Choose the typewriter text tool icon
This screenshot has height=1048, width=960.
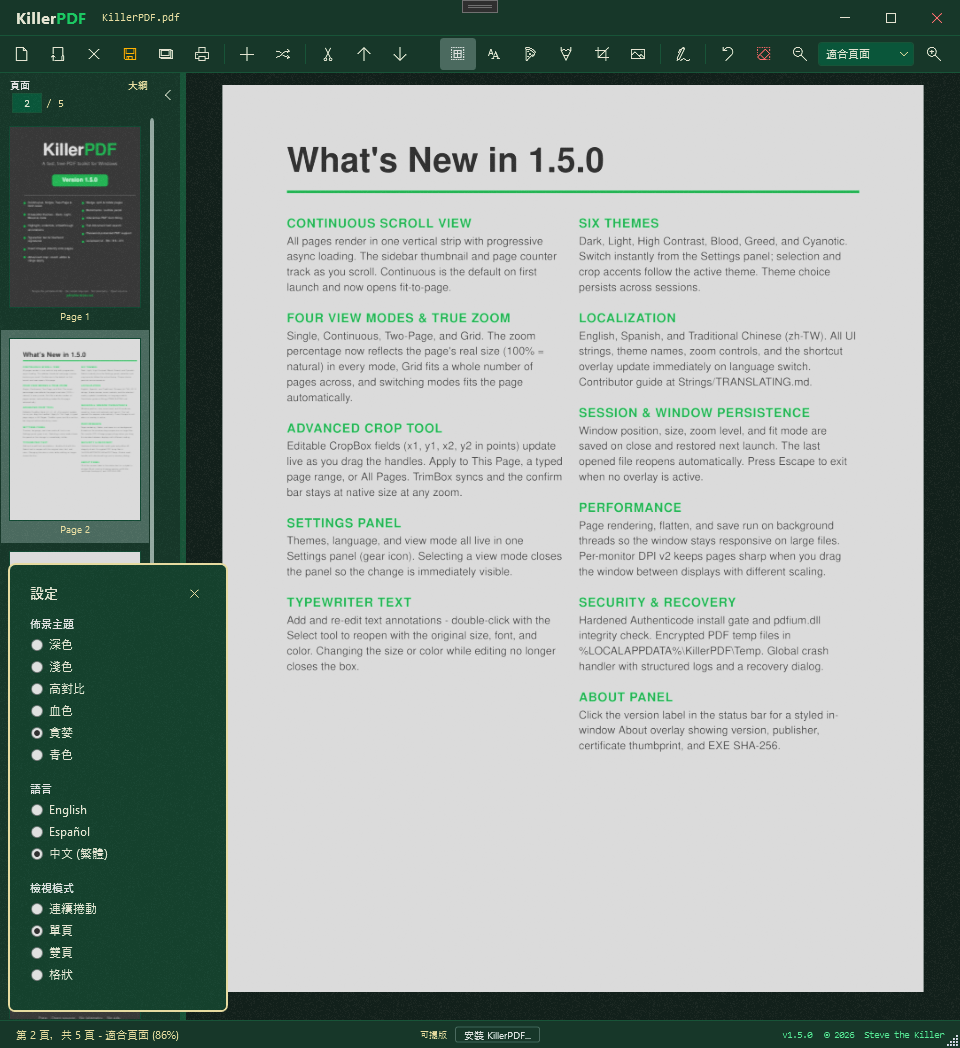(494, 54)
